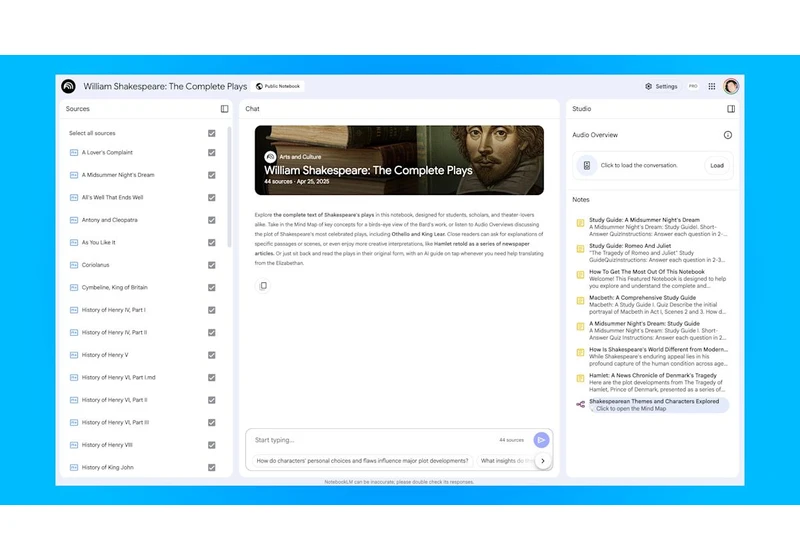Click the note icon for Macbeth: A Comprehensive Study Guide
The height and width of the screenshot is (560, 800).
pyautogui.click(x=581, y=301)
